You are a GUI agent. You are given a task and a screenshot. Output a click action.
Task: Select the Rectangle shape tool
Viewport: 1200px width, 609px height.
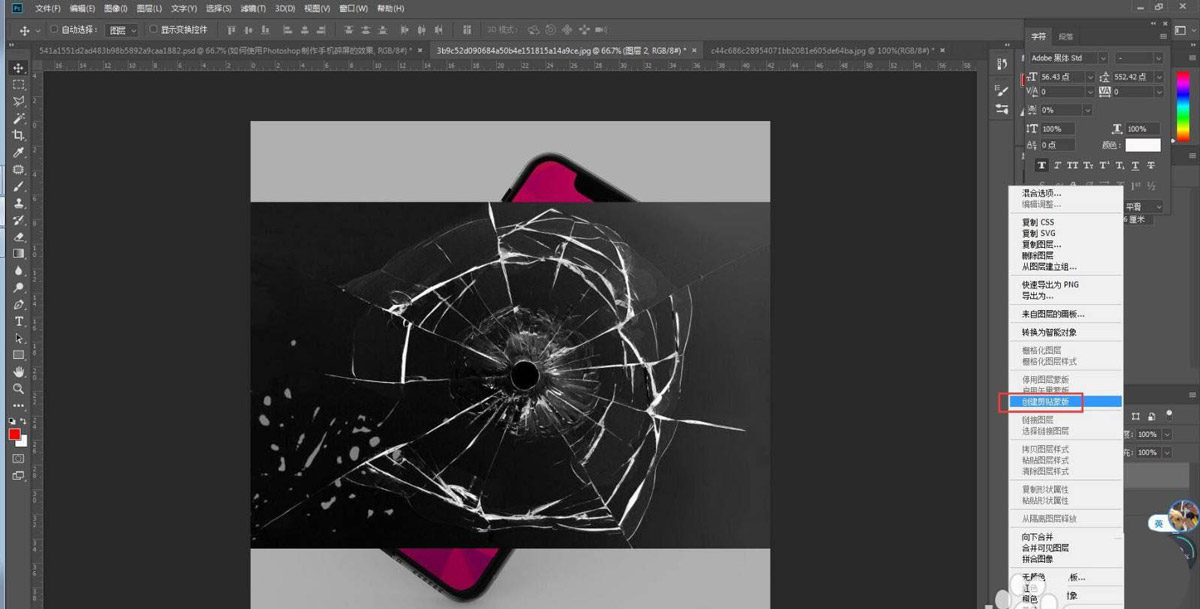click(18, 355)
